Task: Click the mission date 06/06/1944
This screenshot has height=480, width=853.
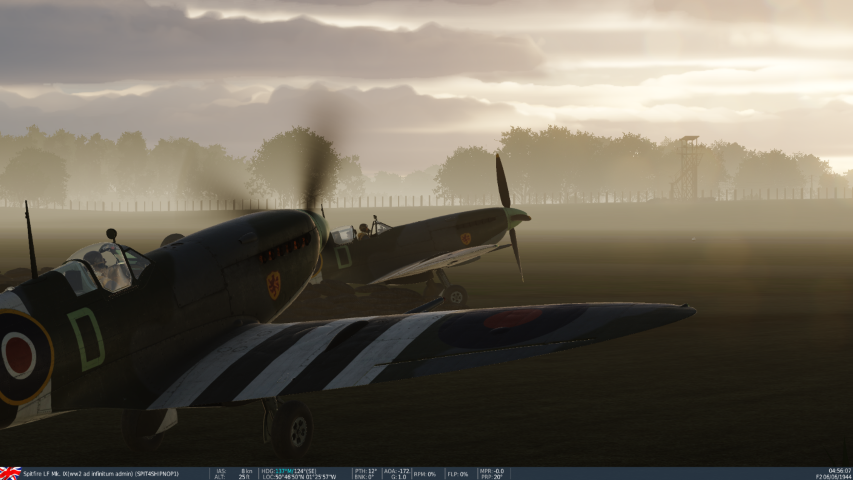Action: click(x=837, y=476)
